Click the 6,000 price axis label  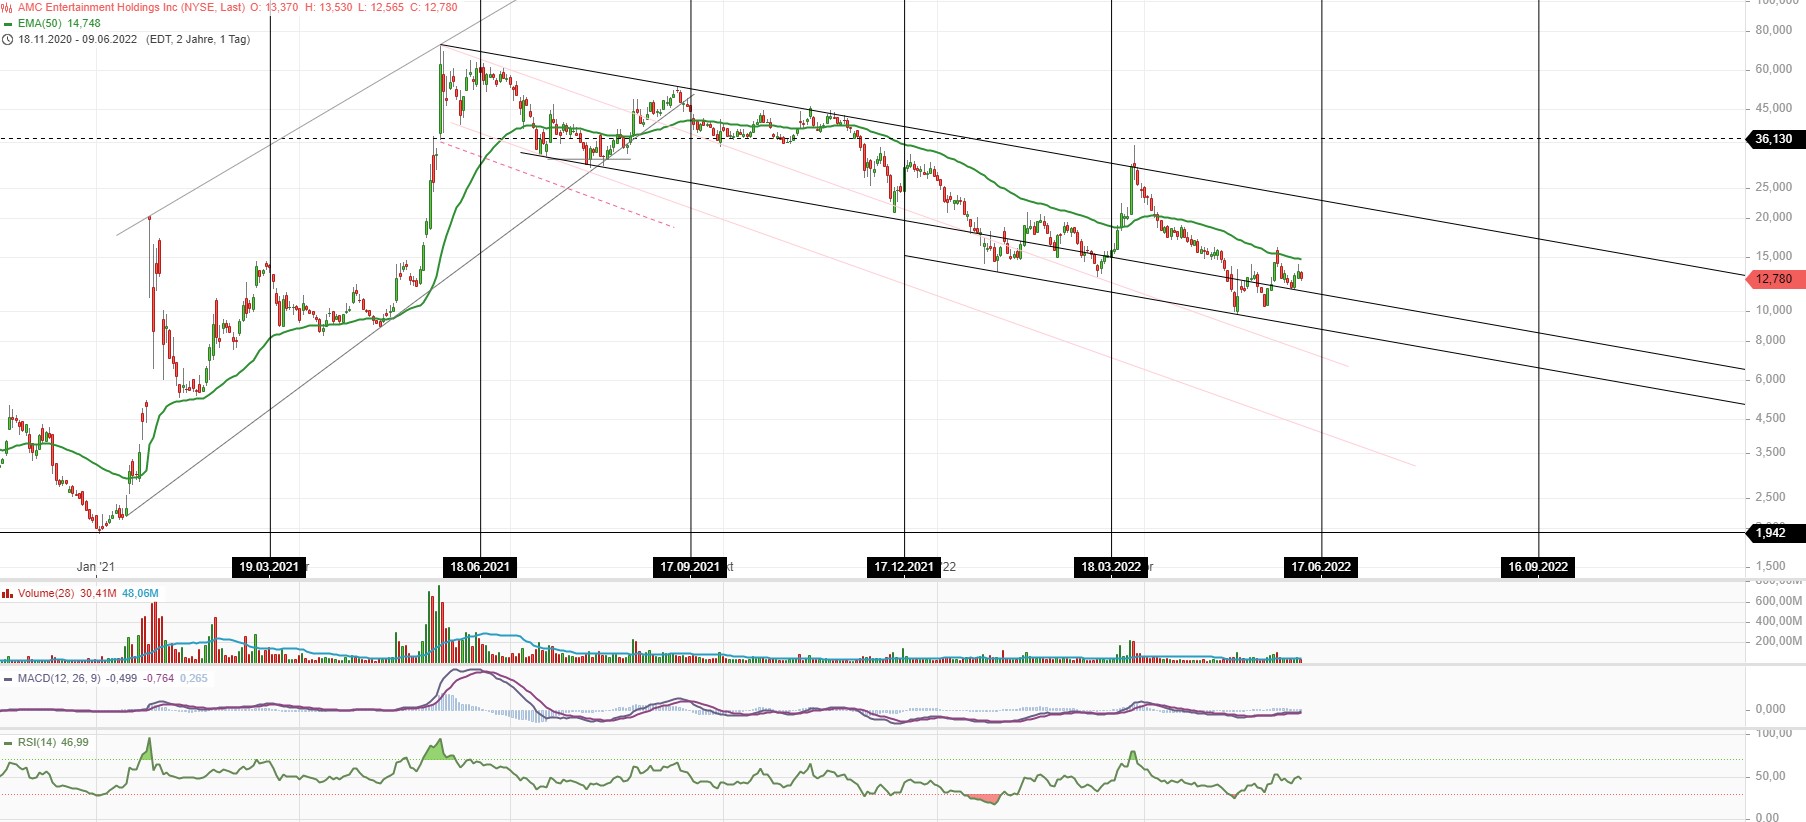click(x=1771, y=379)
